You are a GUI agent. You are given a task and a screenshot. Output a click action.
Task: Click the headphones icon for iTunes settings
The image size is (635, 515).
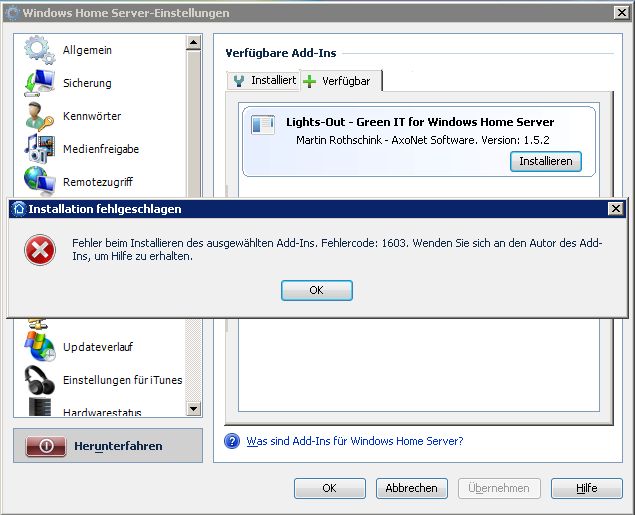pyautogui.click(x=39, y=380)
